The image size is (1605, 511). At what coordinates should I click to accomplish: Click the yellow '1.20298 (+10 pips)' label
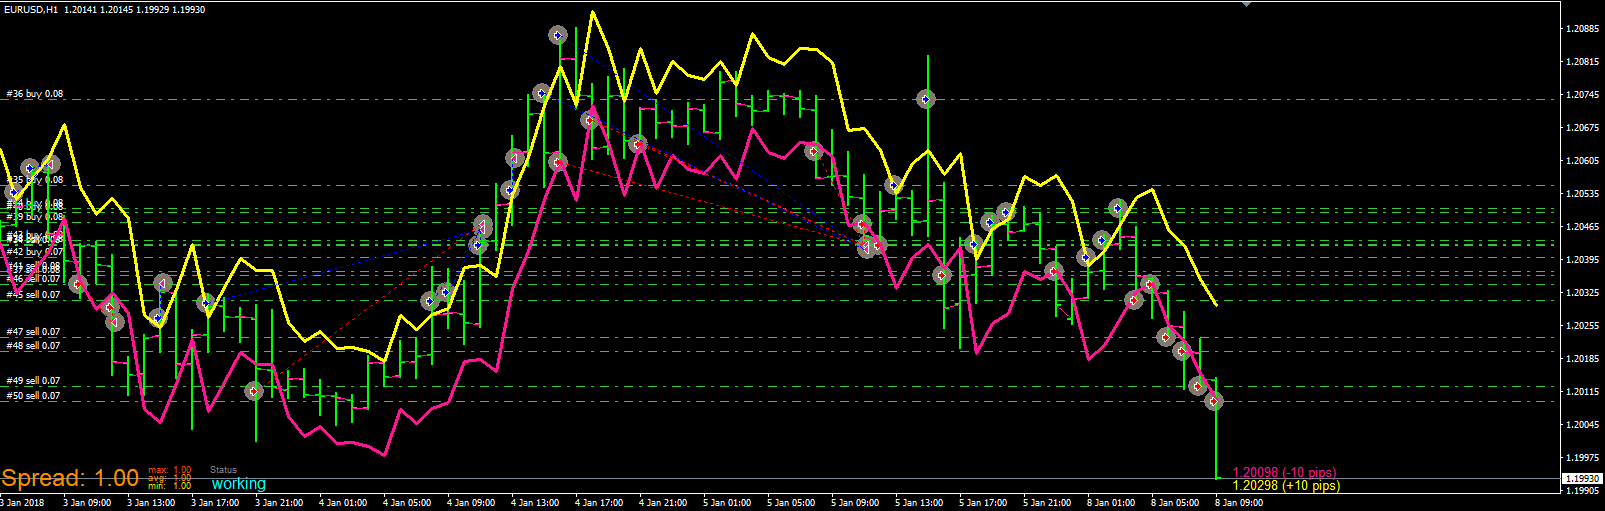coord(1286,486)
